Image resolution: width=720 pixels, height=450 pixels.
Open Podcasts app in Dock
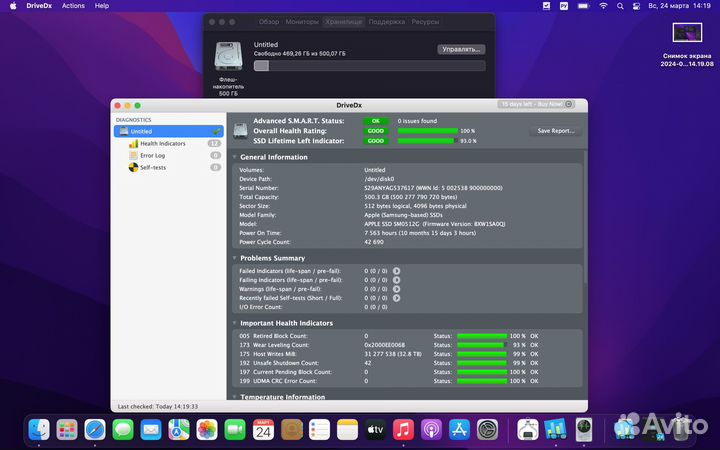[432, 430]
